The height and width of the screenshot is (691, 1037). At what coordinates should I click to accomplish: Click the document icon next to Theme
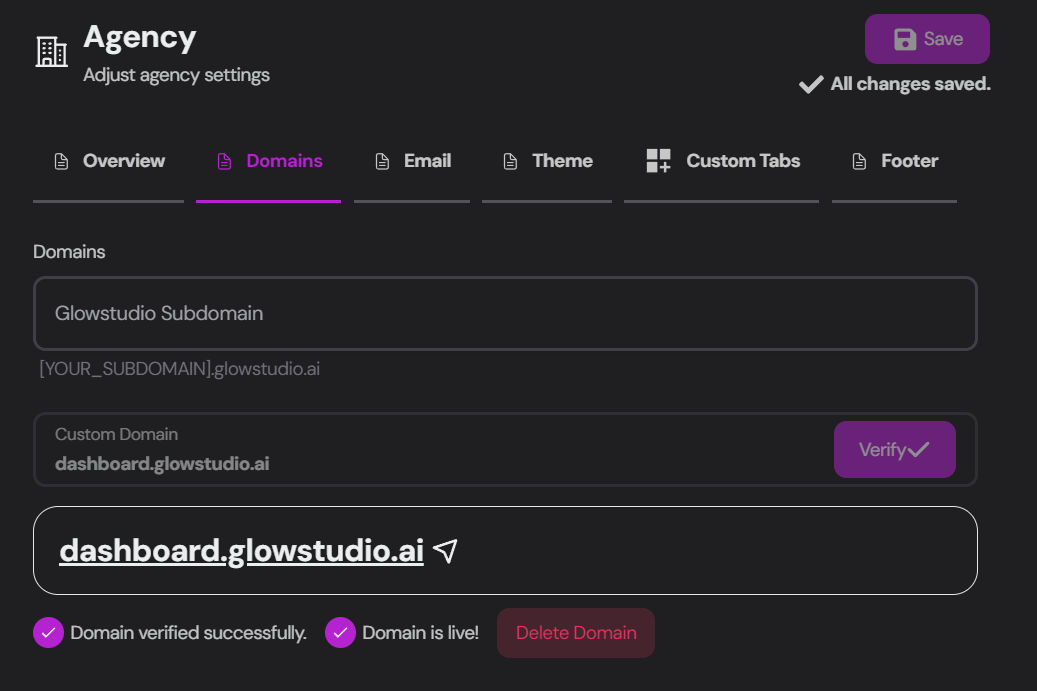pyautogui.click(x=513, y=160)
